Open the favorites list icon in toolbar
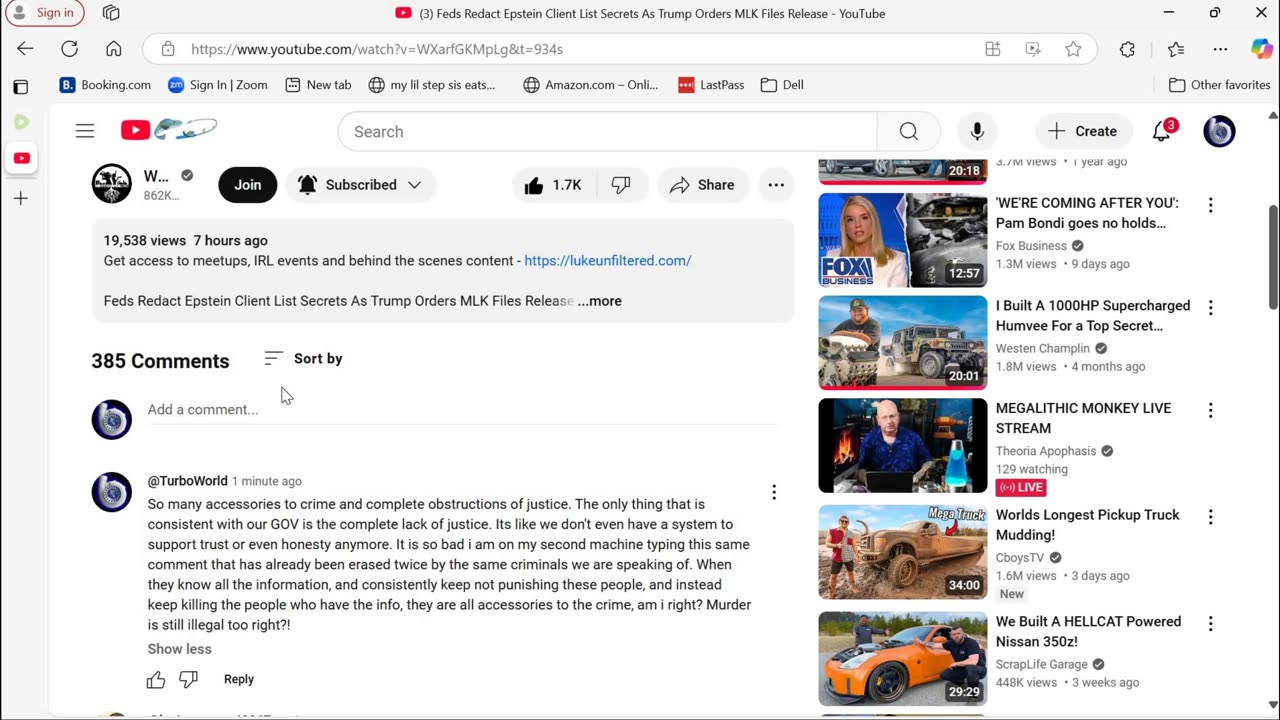 (x=1176, y=49)
